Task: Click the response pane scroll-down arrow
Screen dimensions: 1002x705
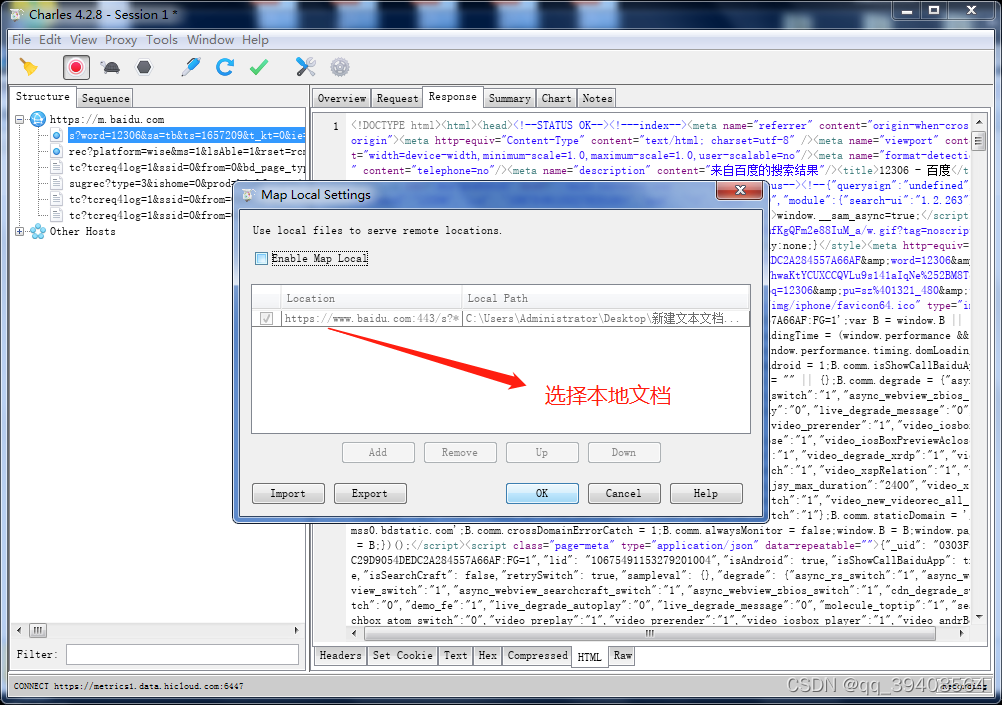Action: (979, 617)
